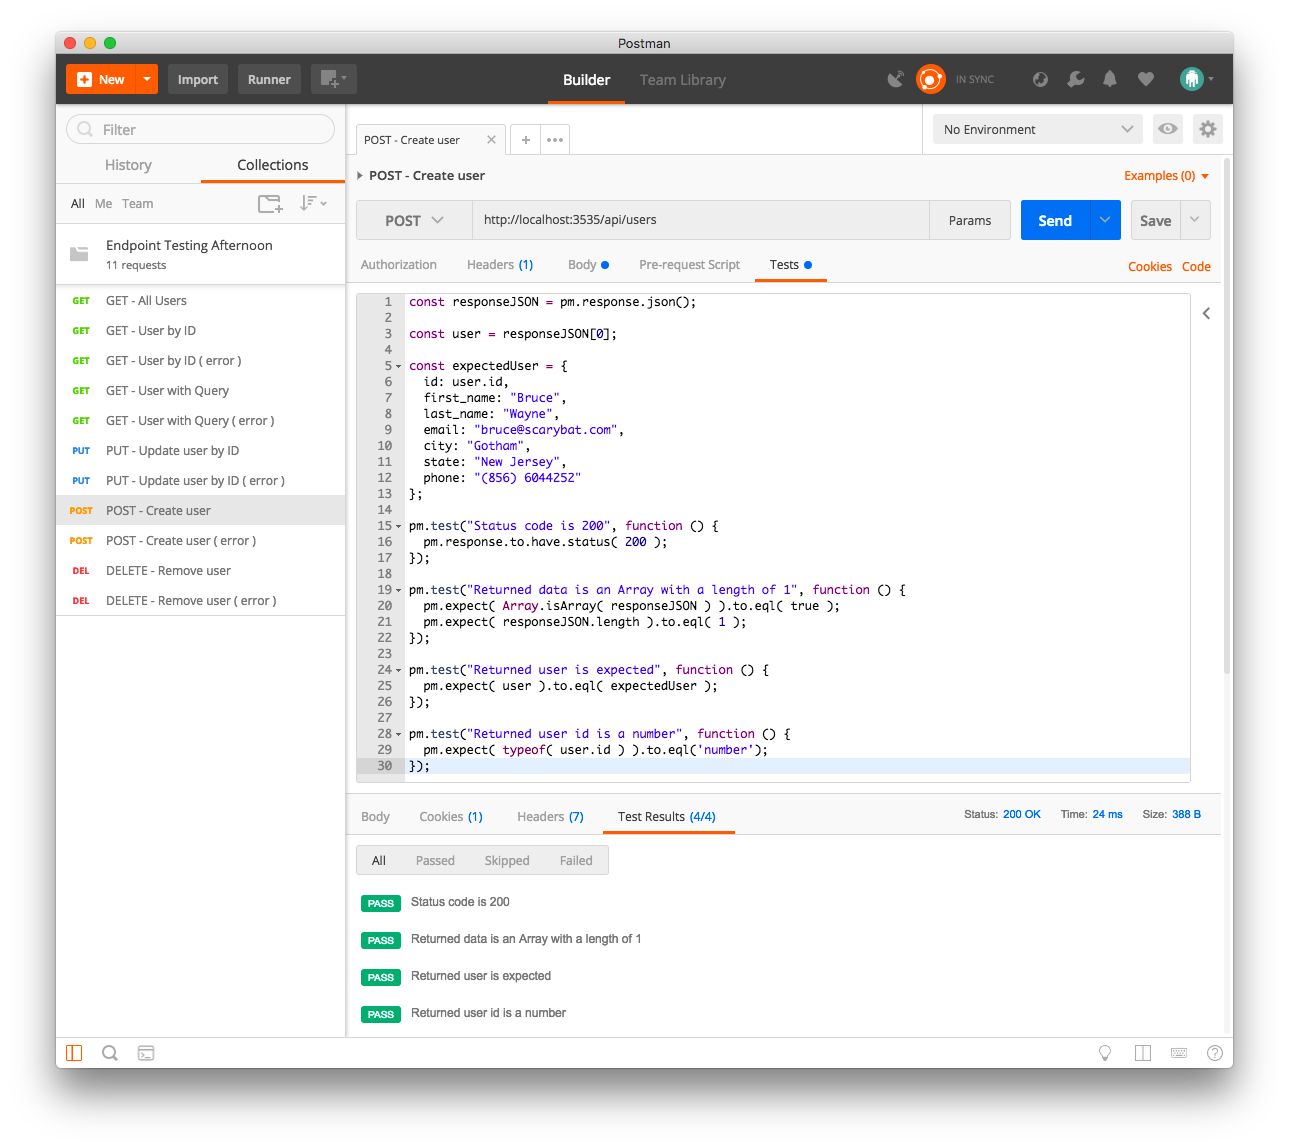Toggle two-pane layout icon
Image resolution: width=1289 pixels, height=1148 pixels.
pyautogui.click(x=1143, y=1052)
